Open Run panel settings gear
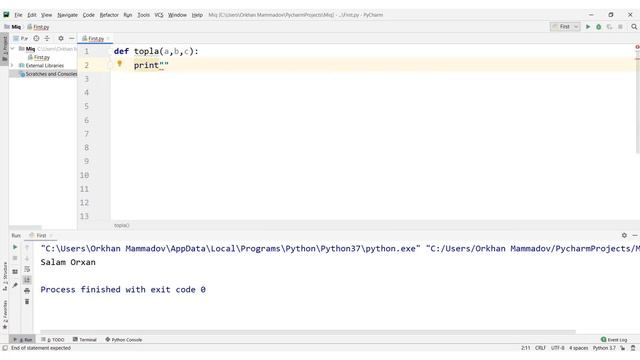Image resolution: width=640 pixels, height=360 pixels. [624, 236]
